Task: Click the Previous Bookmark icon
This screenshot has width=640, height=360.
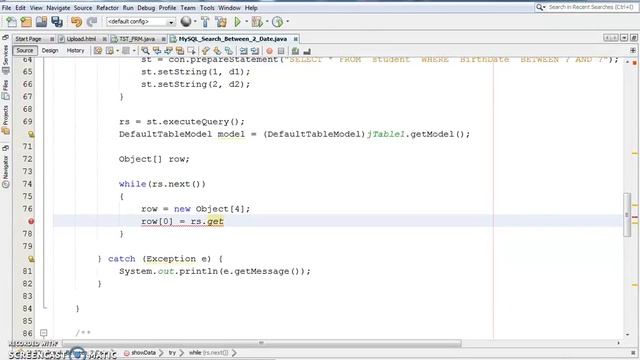Action: pos(206,51)
